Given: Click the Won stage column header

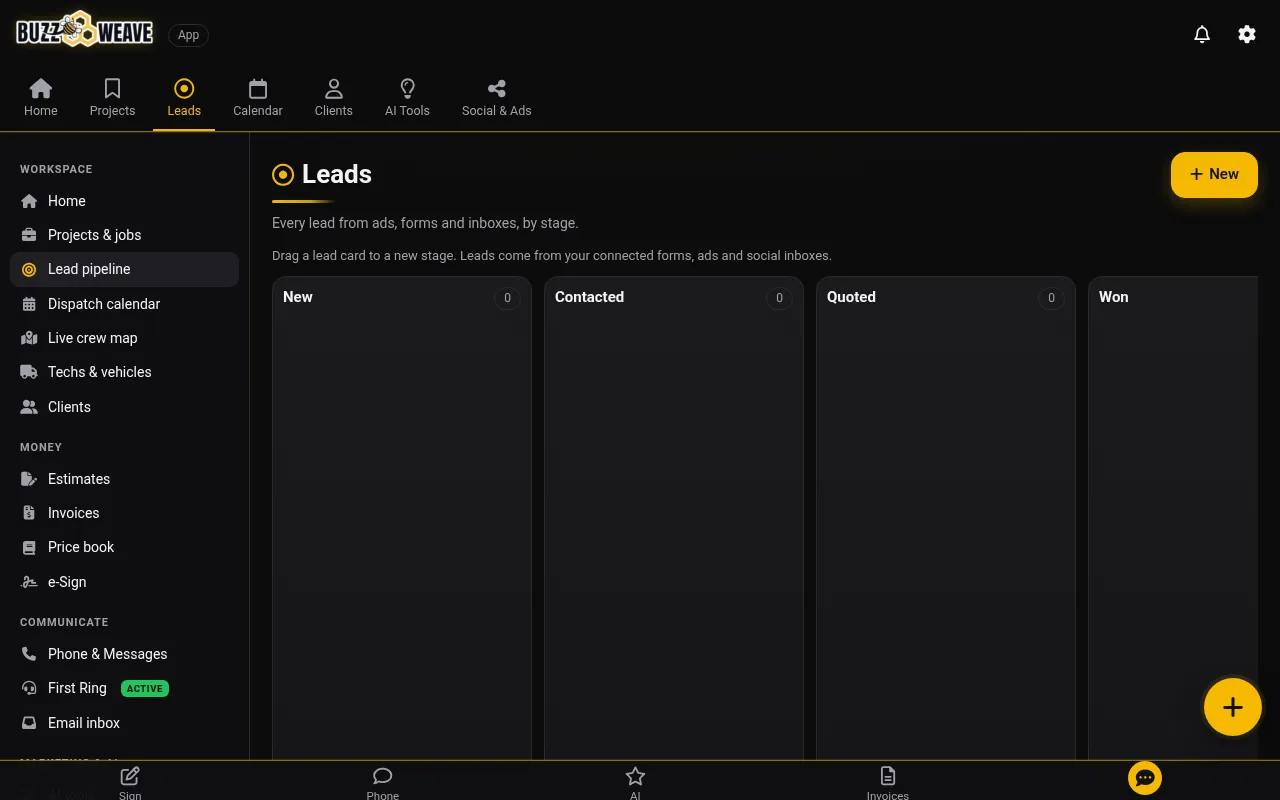Looking at the screenshot, I should [1113, 297].
